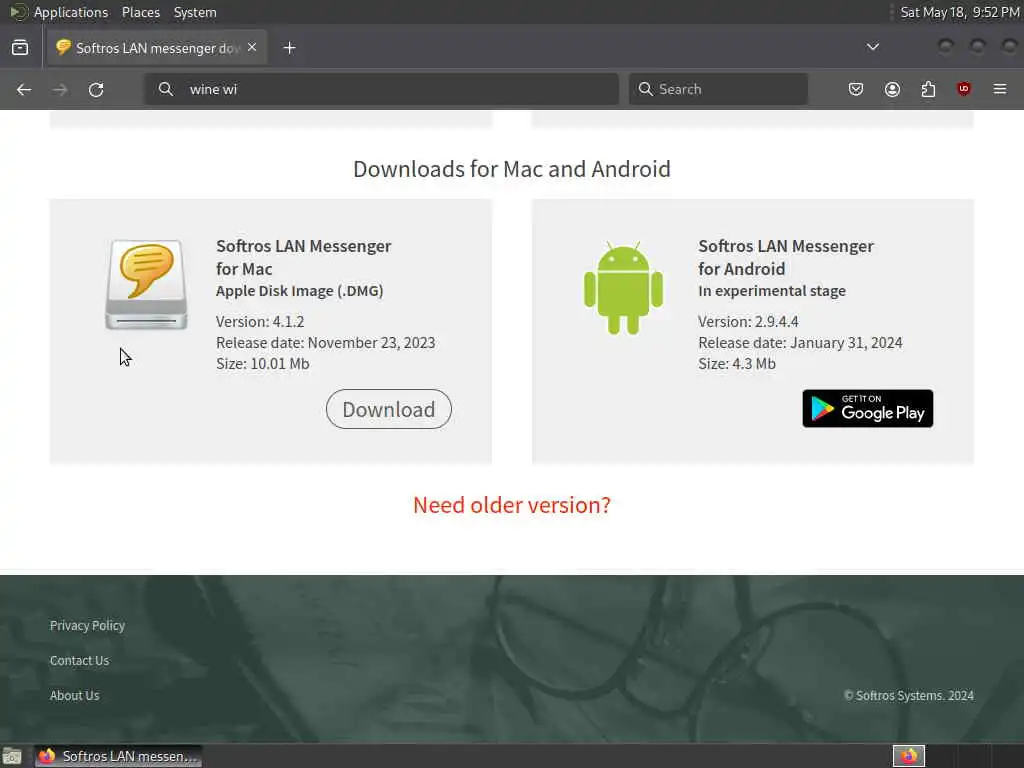Reload the current page
Image resolution: width=1024 pixels, height=768 pixels.
(x=96, y=89)
